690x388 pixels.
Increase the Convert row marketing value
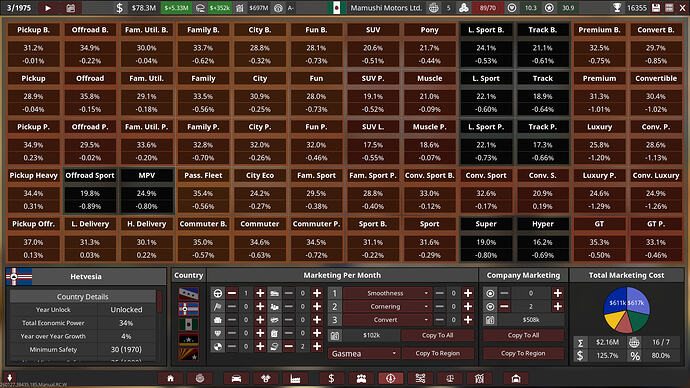[x=468, y=320]
